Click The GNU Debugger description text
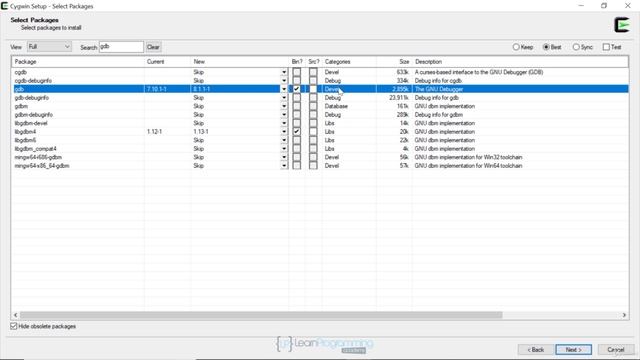The image size is (640, 360). click(439, 89)
